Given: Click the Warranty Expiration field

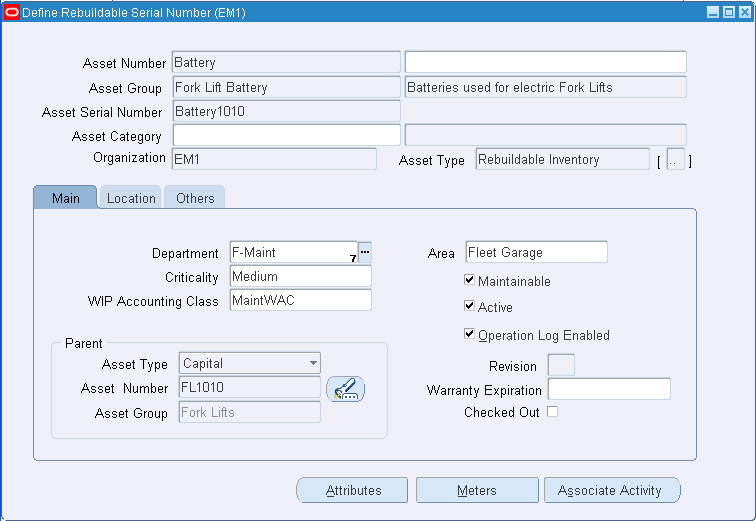Looking at the screenshot, I should tap(609, 389).
